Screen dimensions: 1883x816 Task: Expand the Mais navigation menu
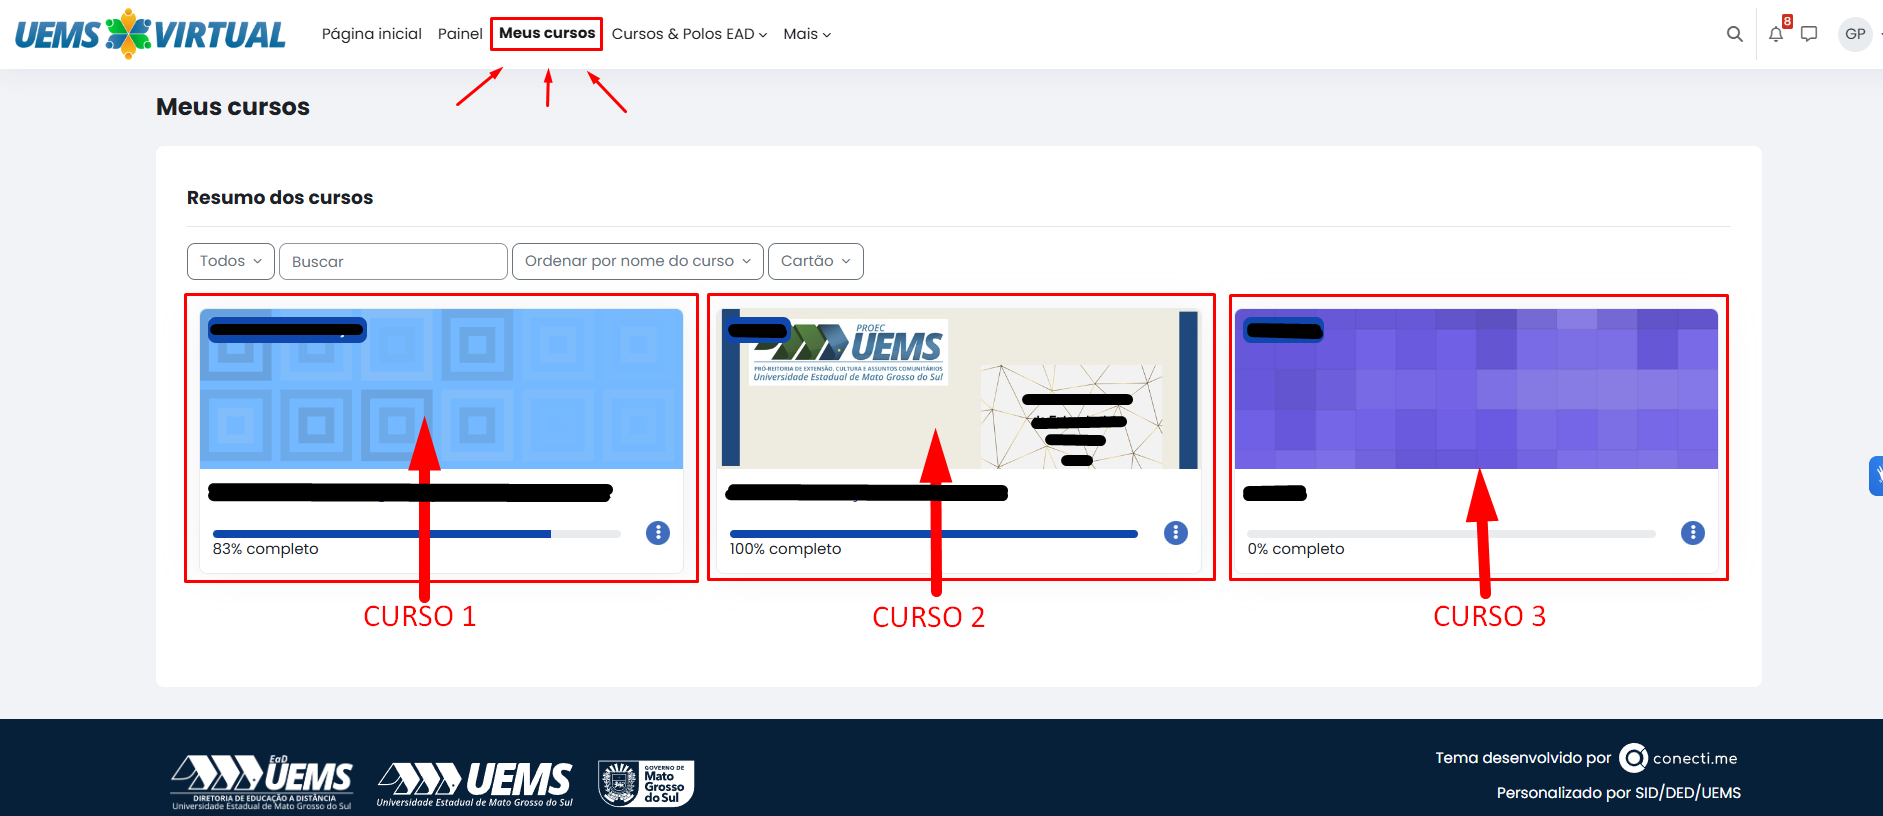(x=807, y=34)
